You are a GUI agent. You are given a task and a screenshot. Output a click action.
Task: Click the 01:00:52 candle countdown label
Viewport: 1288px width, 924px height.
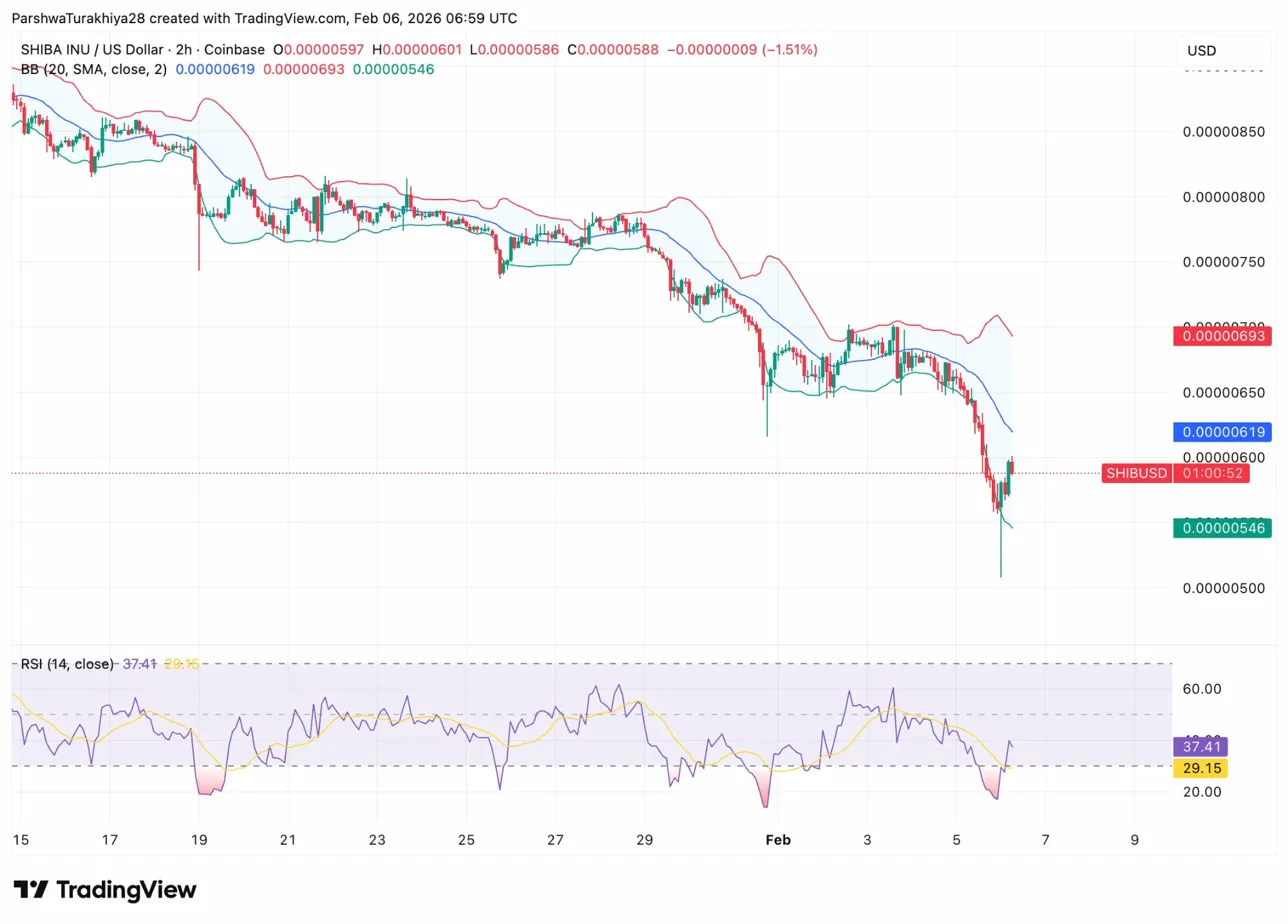[1212, 473]
